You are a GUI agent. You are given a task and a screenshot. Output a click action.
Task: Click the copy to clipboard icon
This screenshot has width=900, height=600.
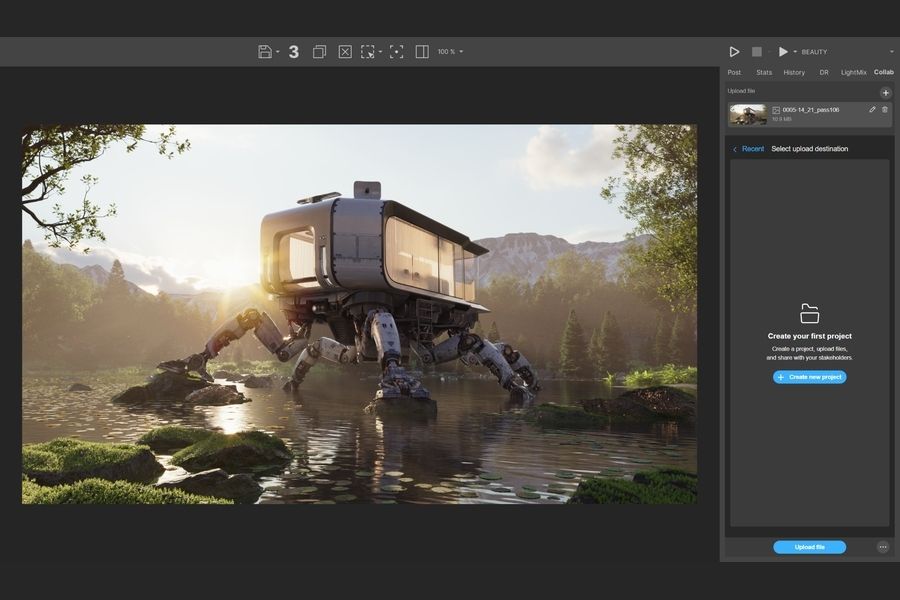click(x=319, y=52)
